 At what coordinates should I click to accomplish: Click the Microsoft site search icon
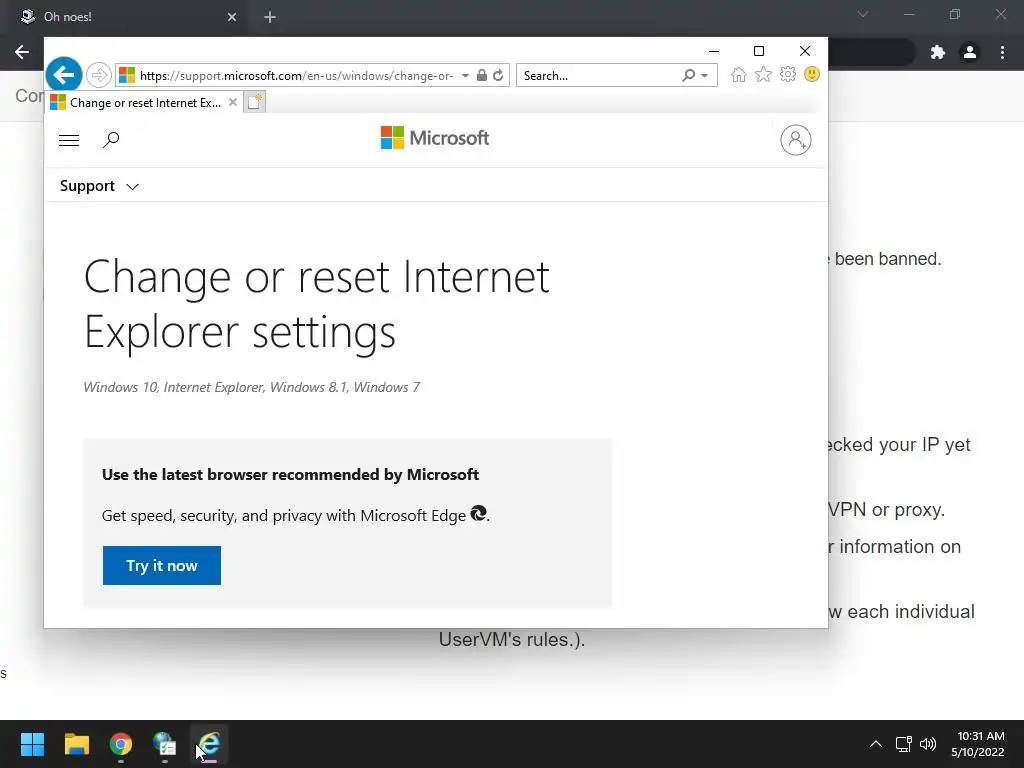pos(111,139)
